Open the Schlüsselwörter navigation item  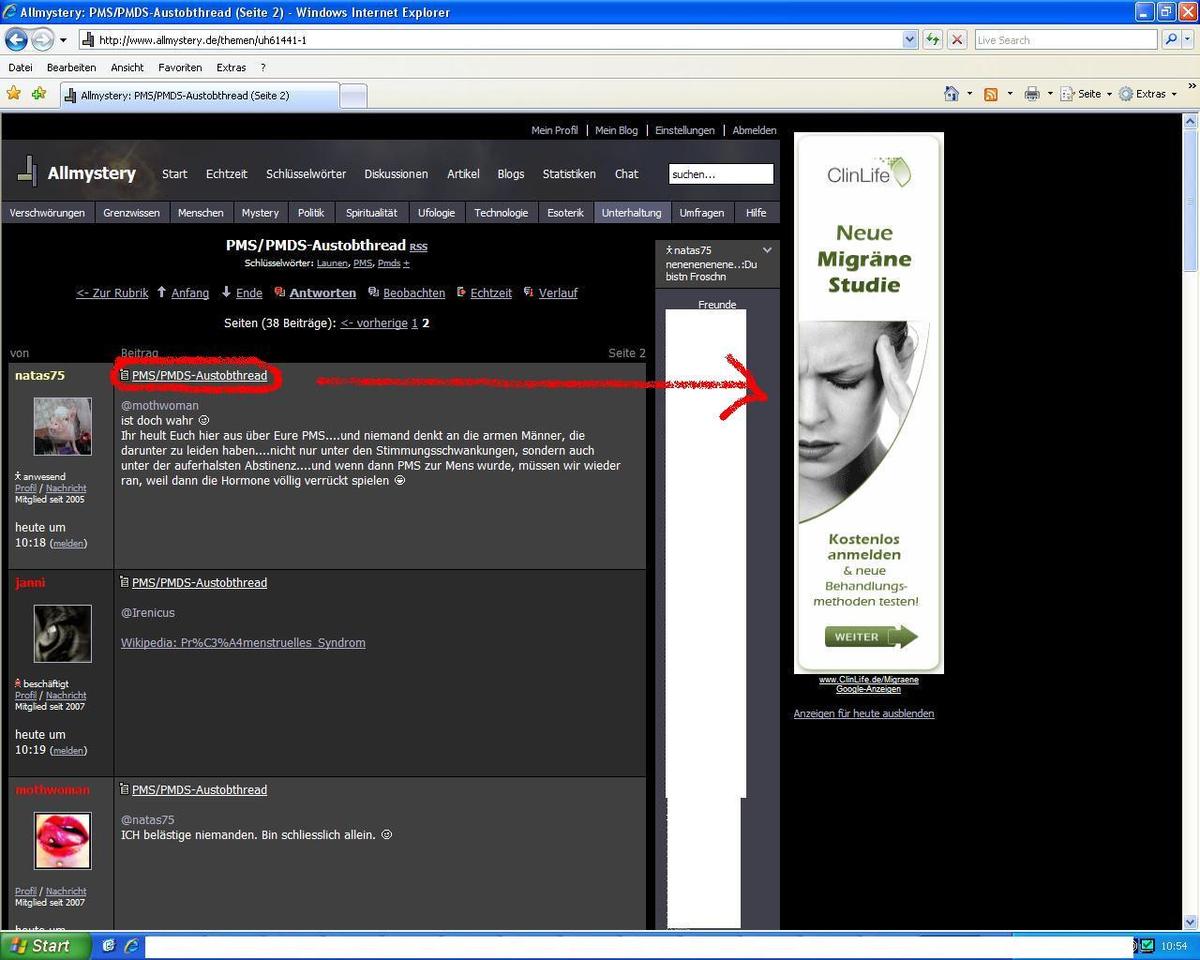[306, 174]
